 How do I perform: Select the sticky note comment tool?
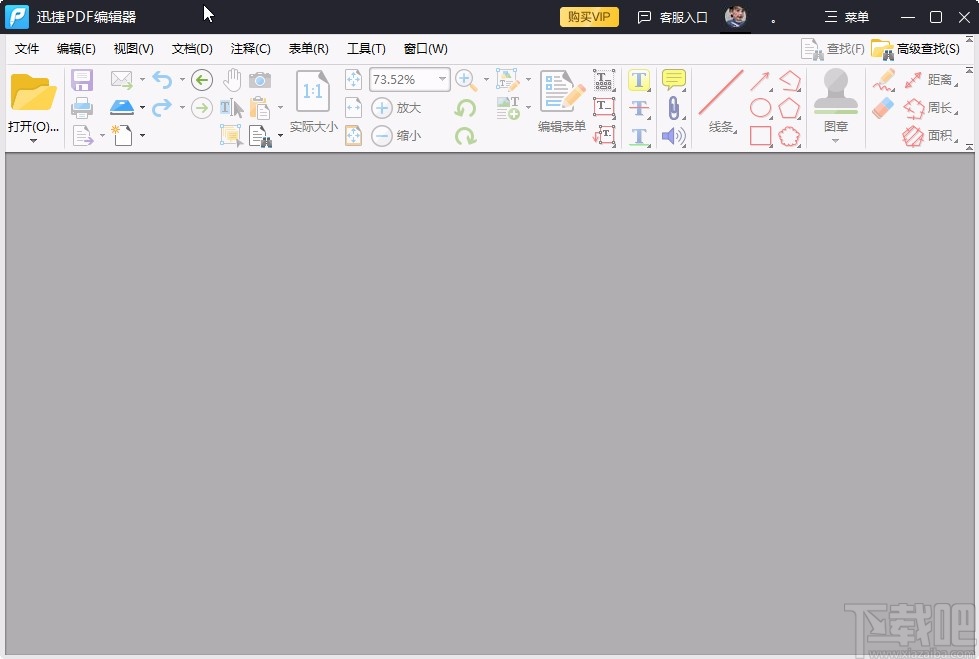[x=673, y=79]
